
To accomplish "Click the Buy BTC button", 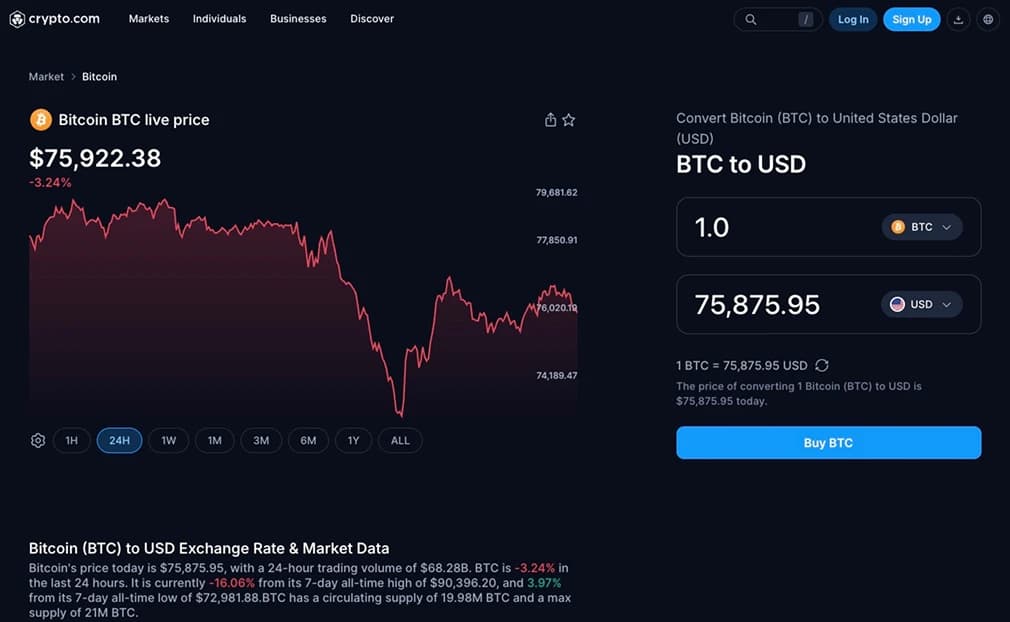I will 828,442.
